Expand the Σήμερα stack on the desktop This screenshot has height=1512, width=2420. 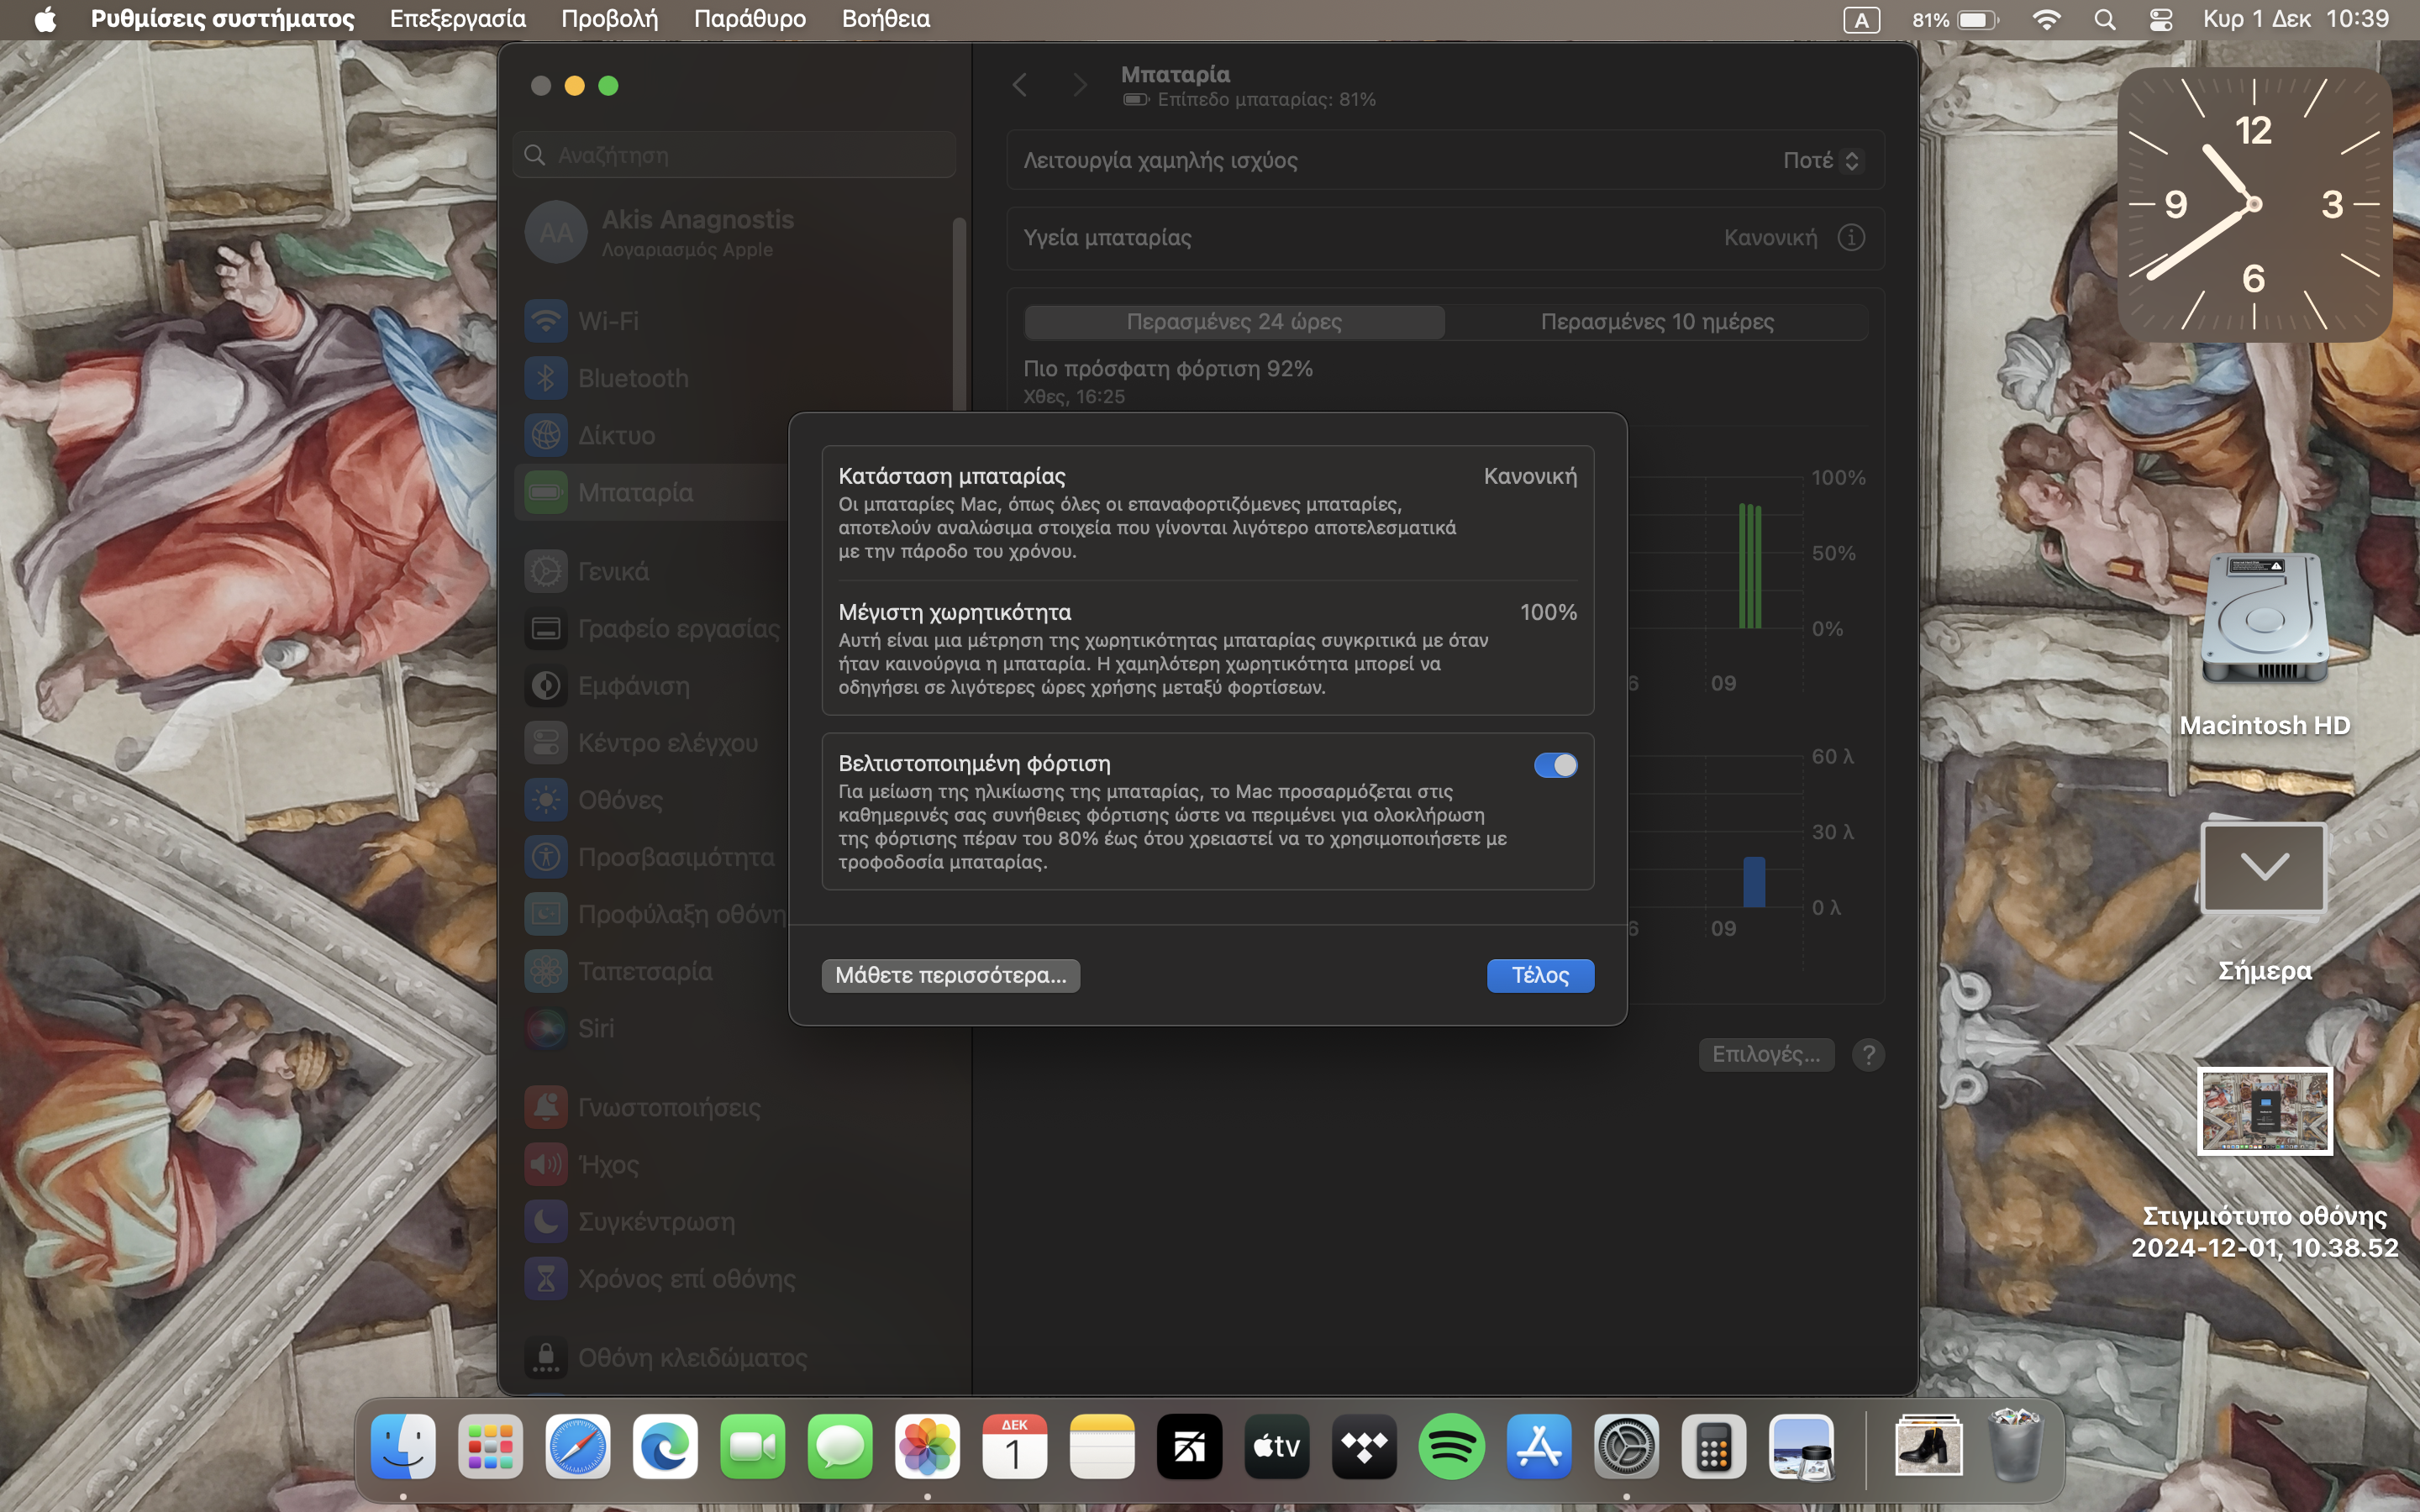click(x=2264, y=868)
